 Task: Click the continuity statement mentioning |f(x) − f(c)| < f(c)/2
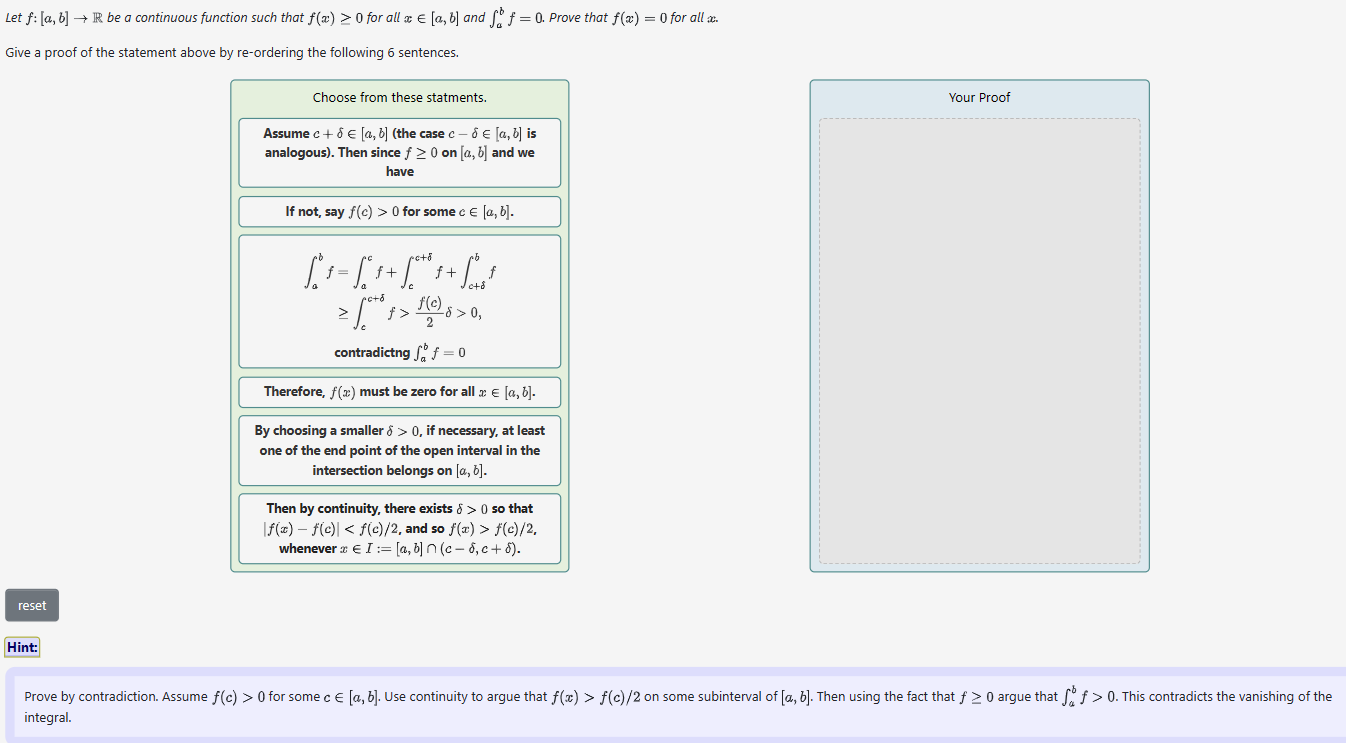[399, 528]
